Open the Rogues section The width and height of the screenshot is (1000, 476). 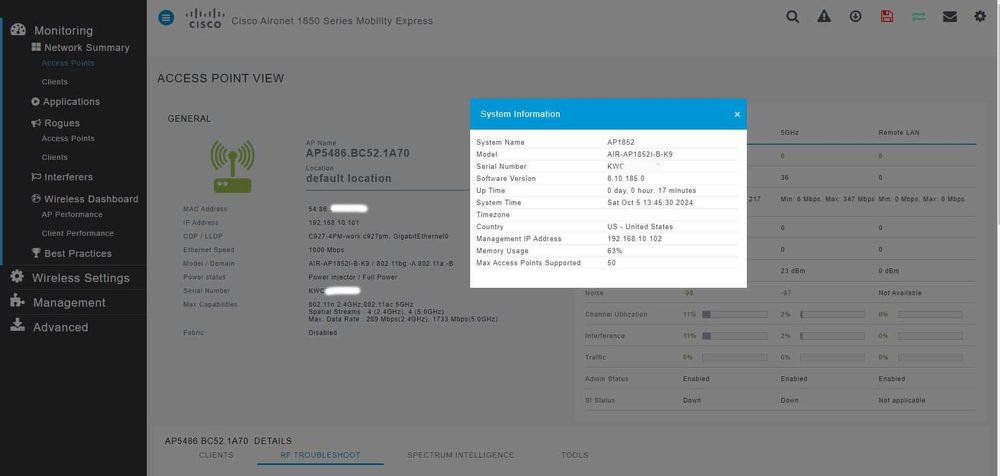tap(62, 123)
